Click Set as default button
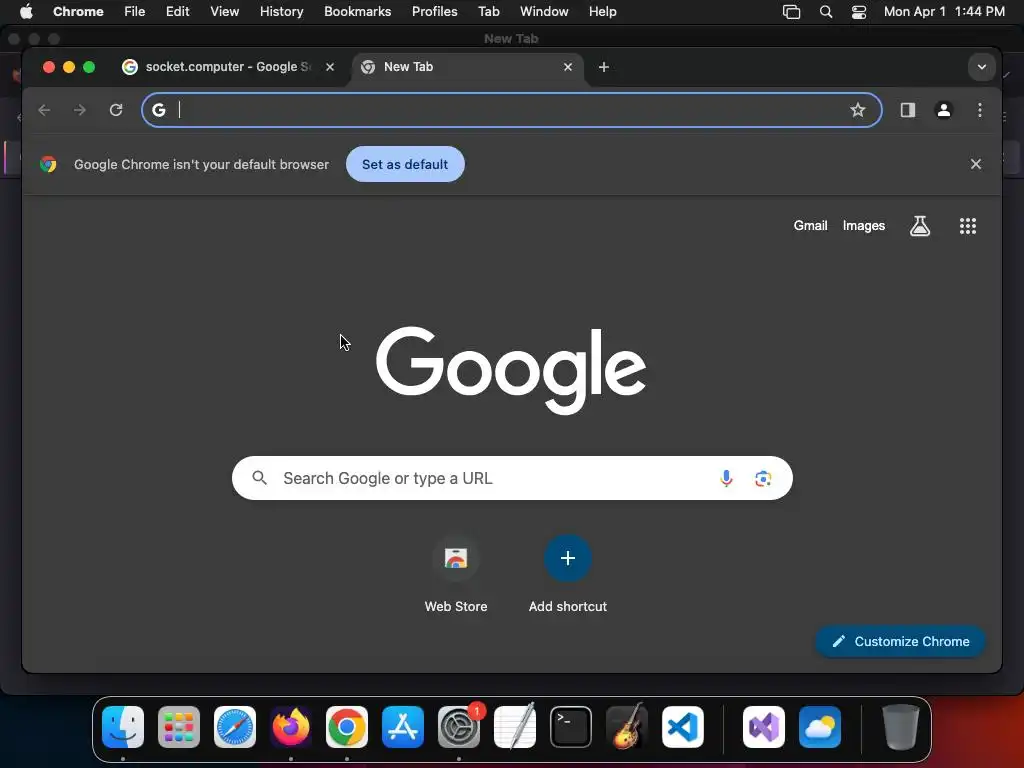The width and height of the screenshot is (1024, 768). point(405,164)
